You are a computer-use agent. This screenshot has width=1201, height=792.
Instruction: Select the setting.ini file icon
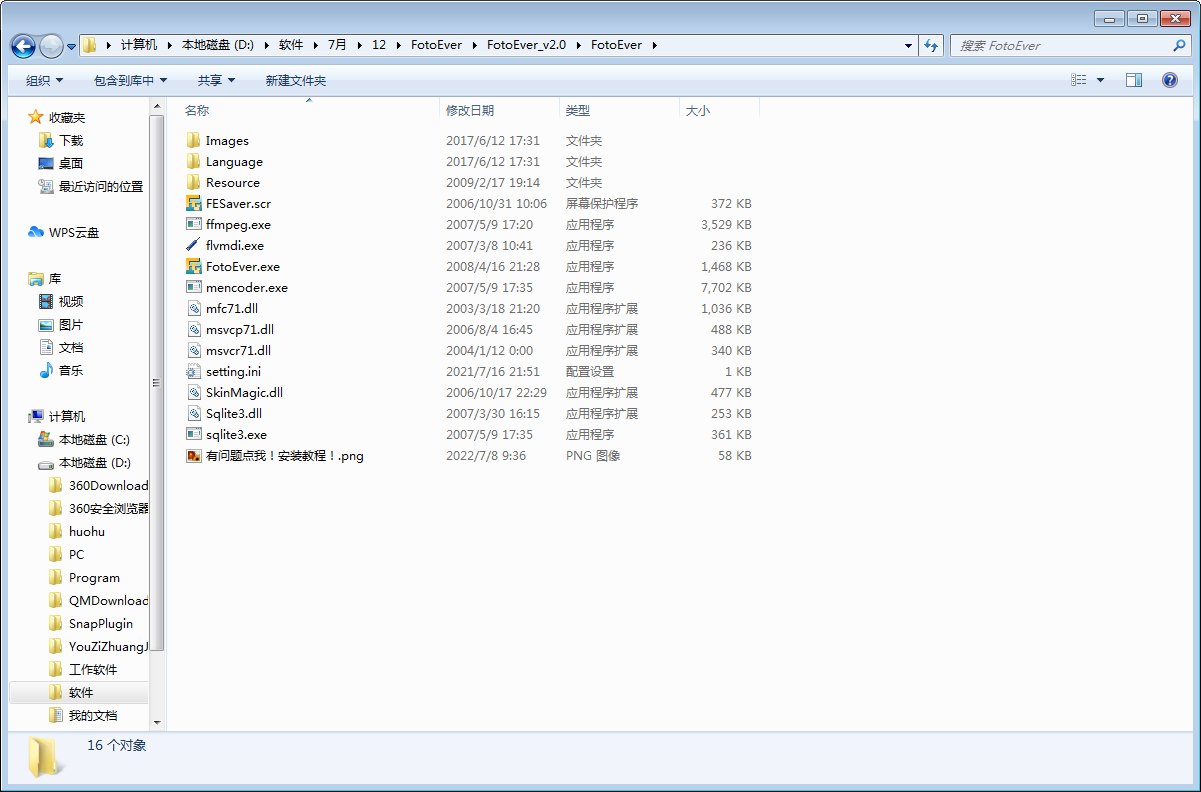194,371
